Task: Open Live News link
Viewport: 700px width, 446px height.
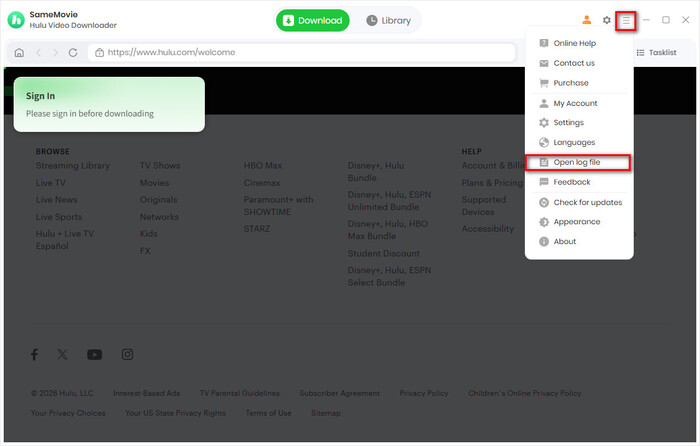Action: coord(56,200)
